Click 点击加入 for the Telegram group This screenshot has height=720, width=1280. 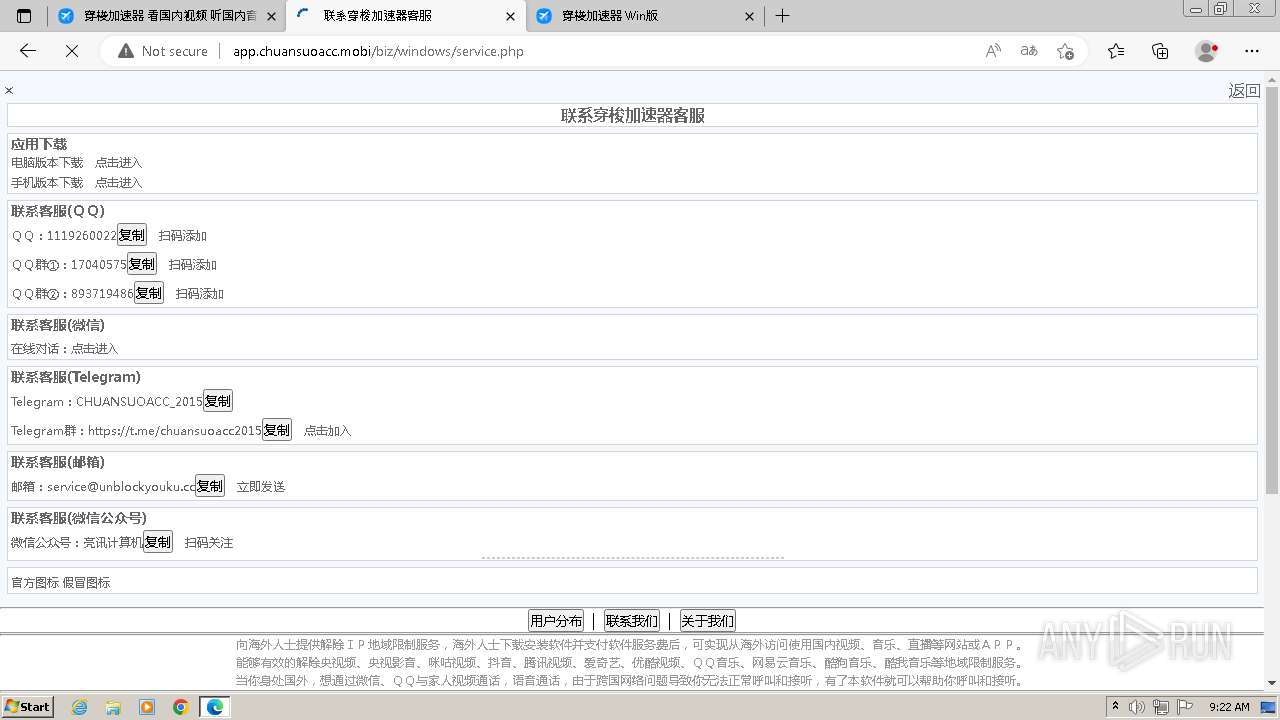click(x=328, y=431)
